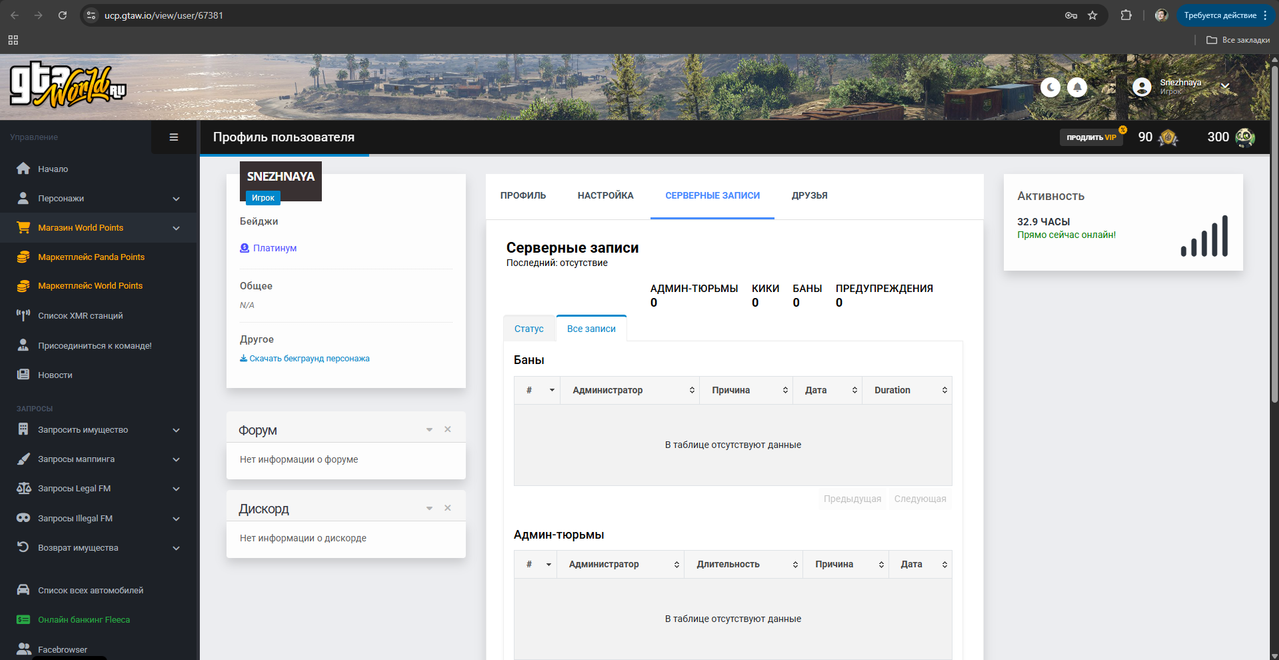Image resolution: width=1279 pixels, height=660 pixels.
Task: Open the user dropdown chevron beside Snezhnaya
Action: point(1225,87)
